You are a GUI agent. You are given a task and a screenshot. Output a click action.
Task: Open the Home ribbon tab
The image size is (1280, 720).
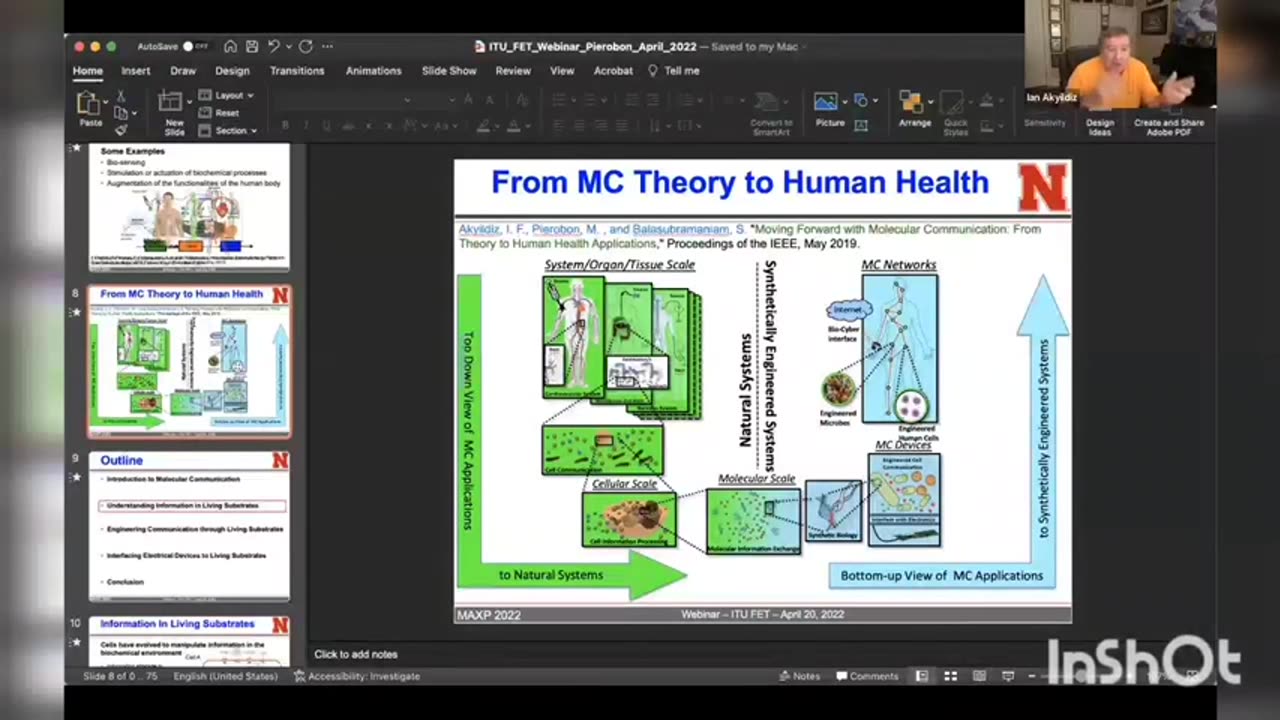pyautogui.click(x=87, y=71)
